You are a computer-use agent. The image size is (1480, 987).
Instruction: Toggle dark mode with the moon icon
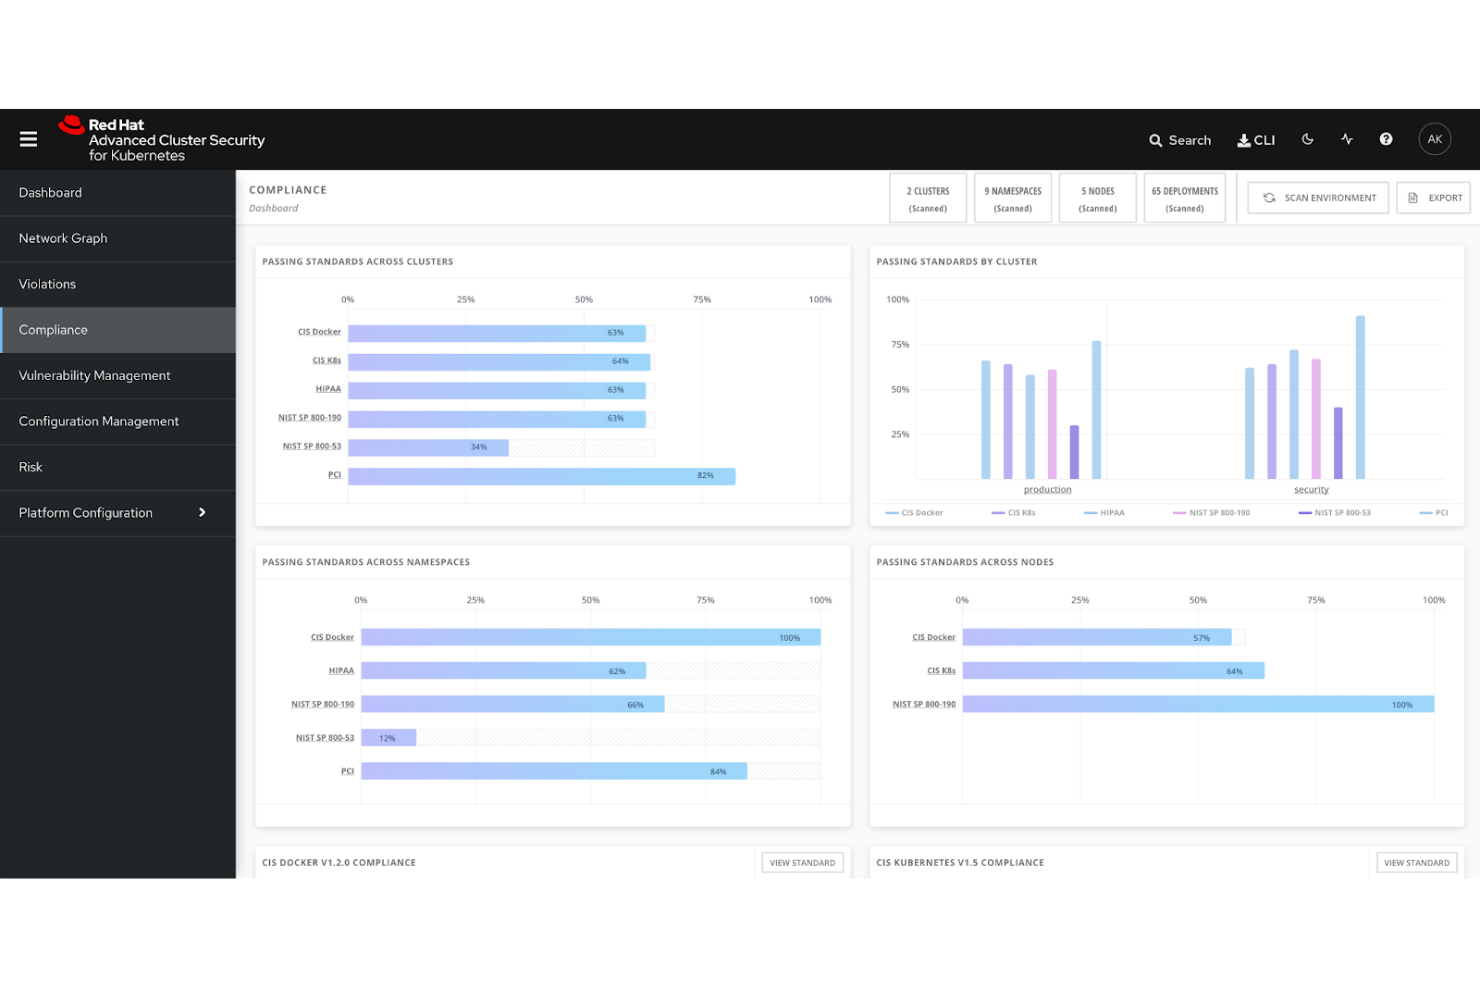(1307, 139)
